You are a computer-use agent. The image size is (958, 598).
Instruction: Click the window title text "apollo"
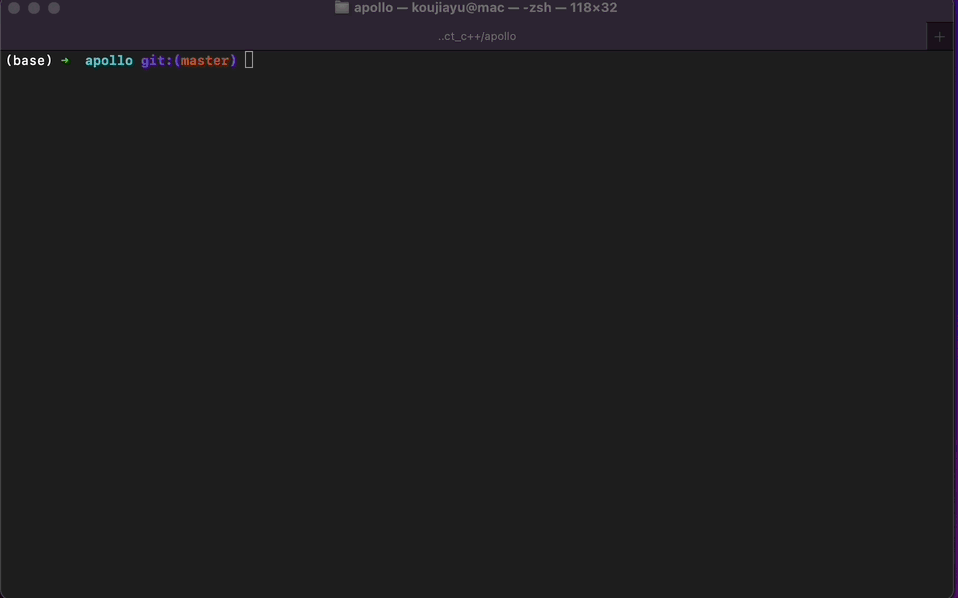[373, 8]
